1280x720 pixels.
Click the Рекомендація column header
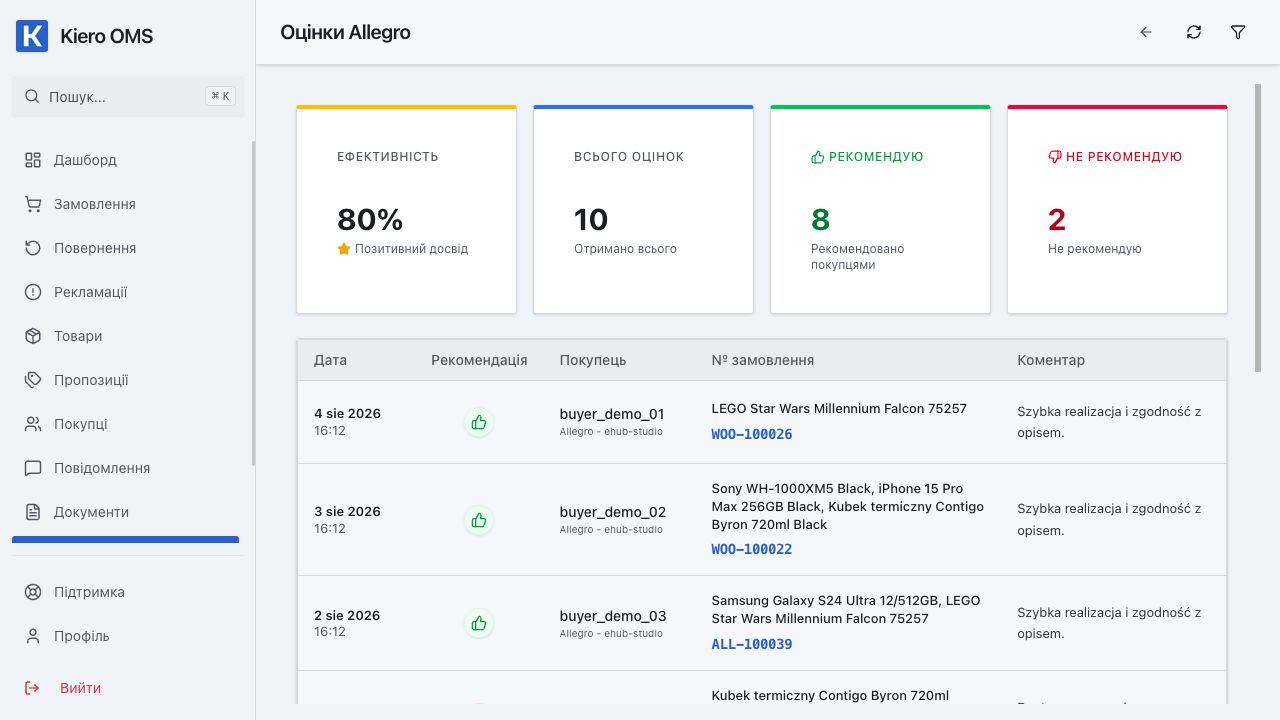(x=479, y=360)
